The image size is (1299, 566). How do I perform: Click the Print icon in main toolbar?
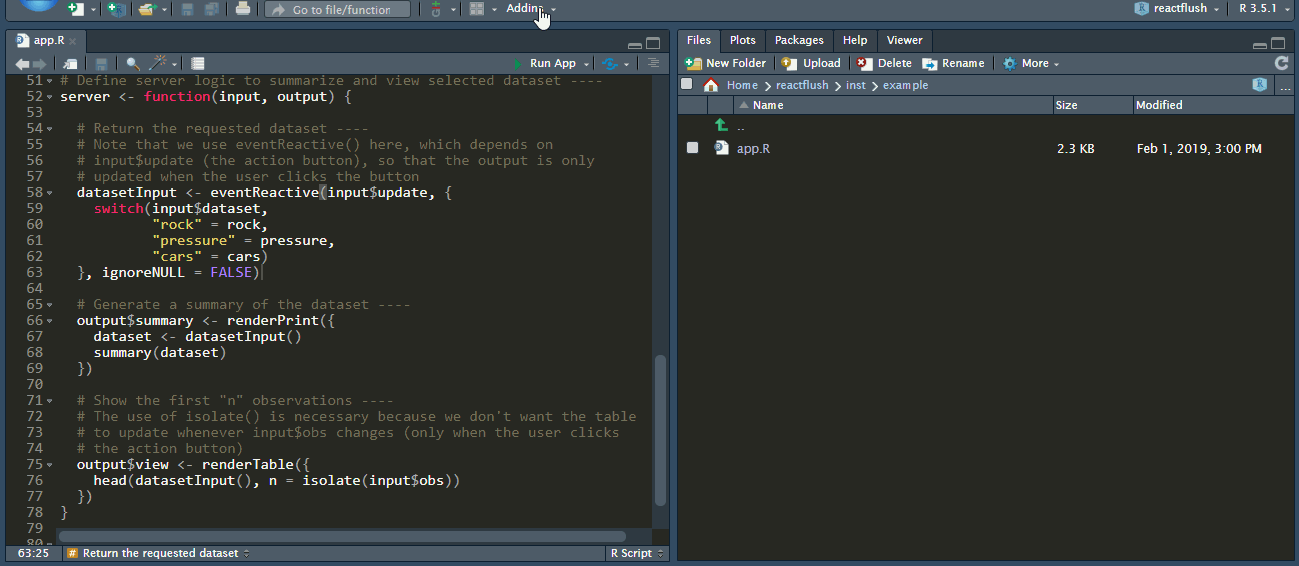[243, 9]
